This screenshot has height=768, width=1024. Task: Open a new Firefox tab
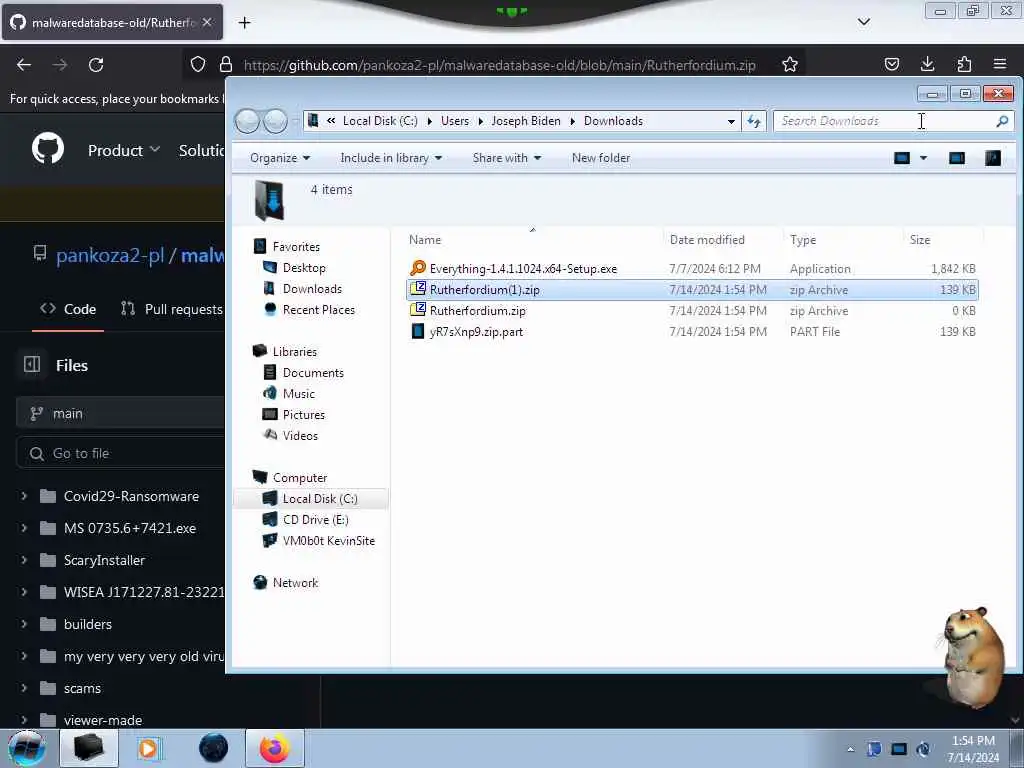coord(244,23)
